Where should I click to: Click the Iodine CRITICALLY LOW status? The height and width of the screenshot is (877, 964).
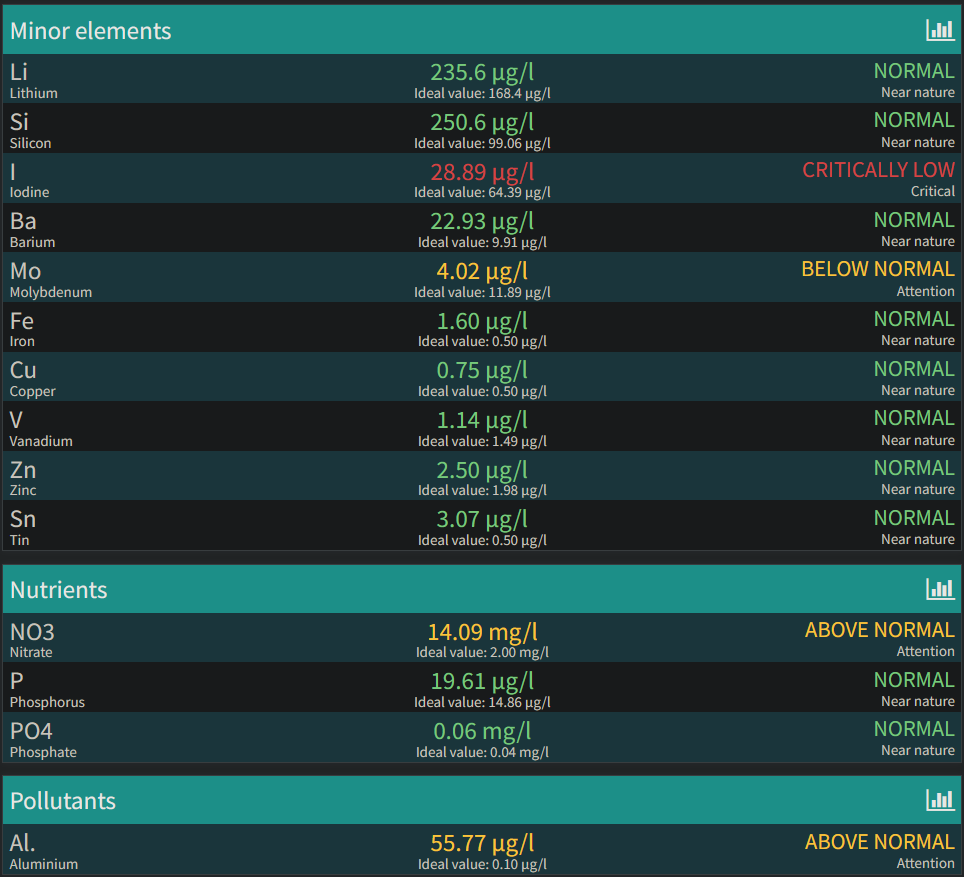[879, 170]
